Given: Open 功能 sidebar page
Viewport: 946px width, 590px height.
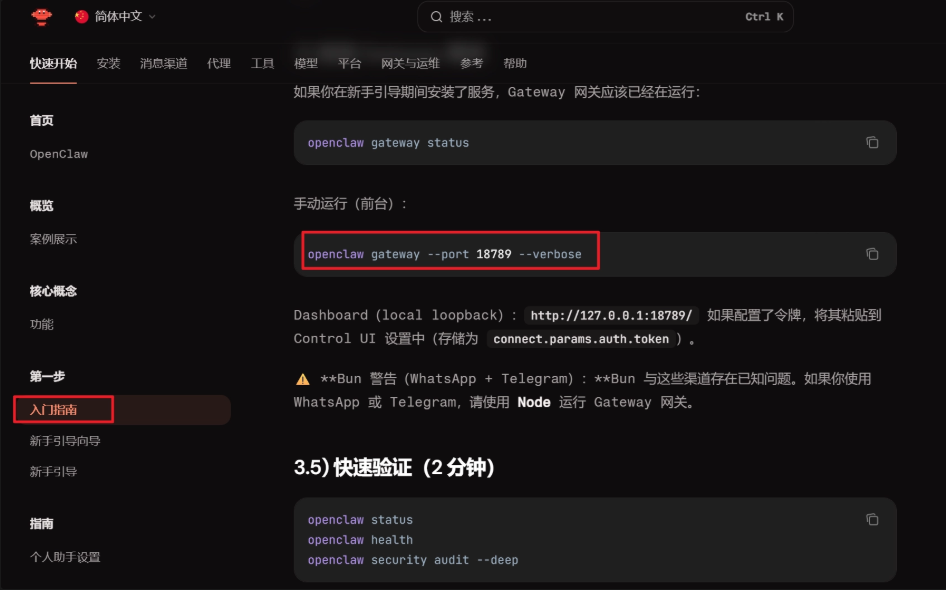Looking at the screenshot, I should (42, 324).
